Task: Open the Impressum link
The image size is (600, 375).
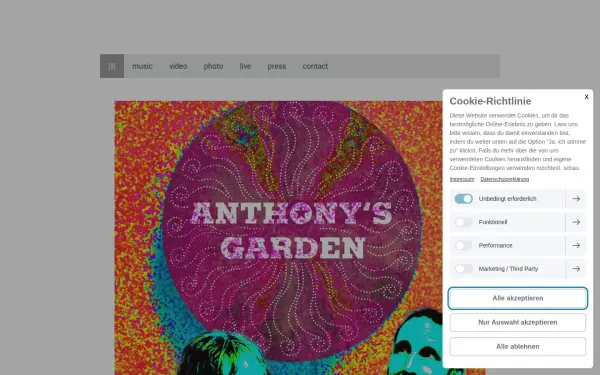Action: pyautogui.click(x=462, y=179)
